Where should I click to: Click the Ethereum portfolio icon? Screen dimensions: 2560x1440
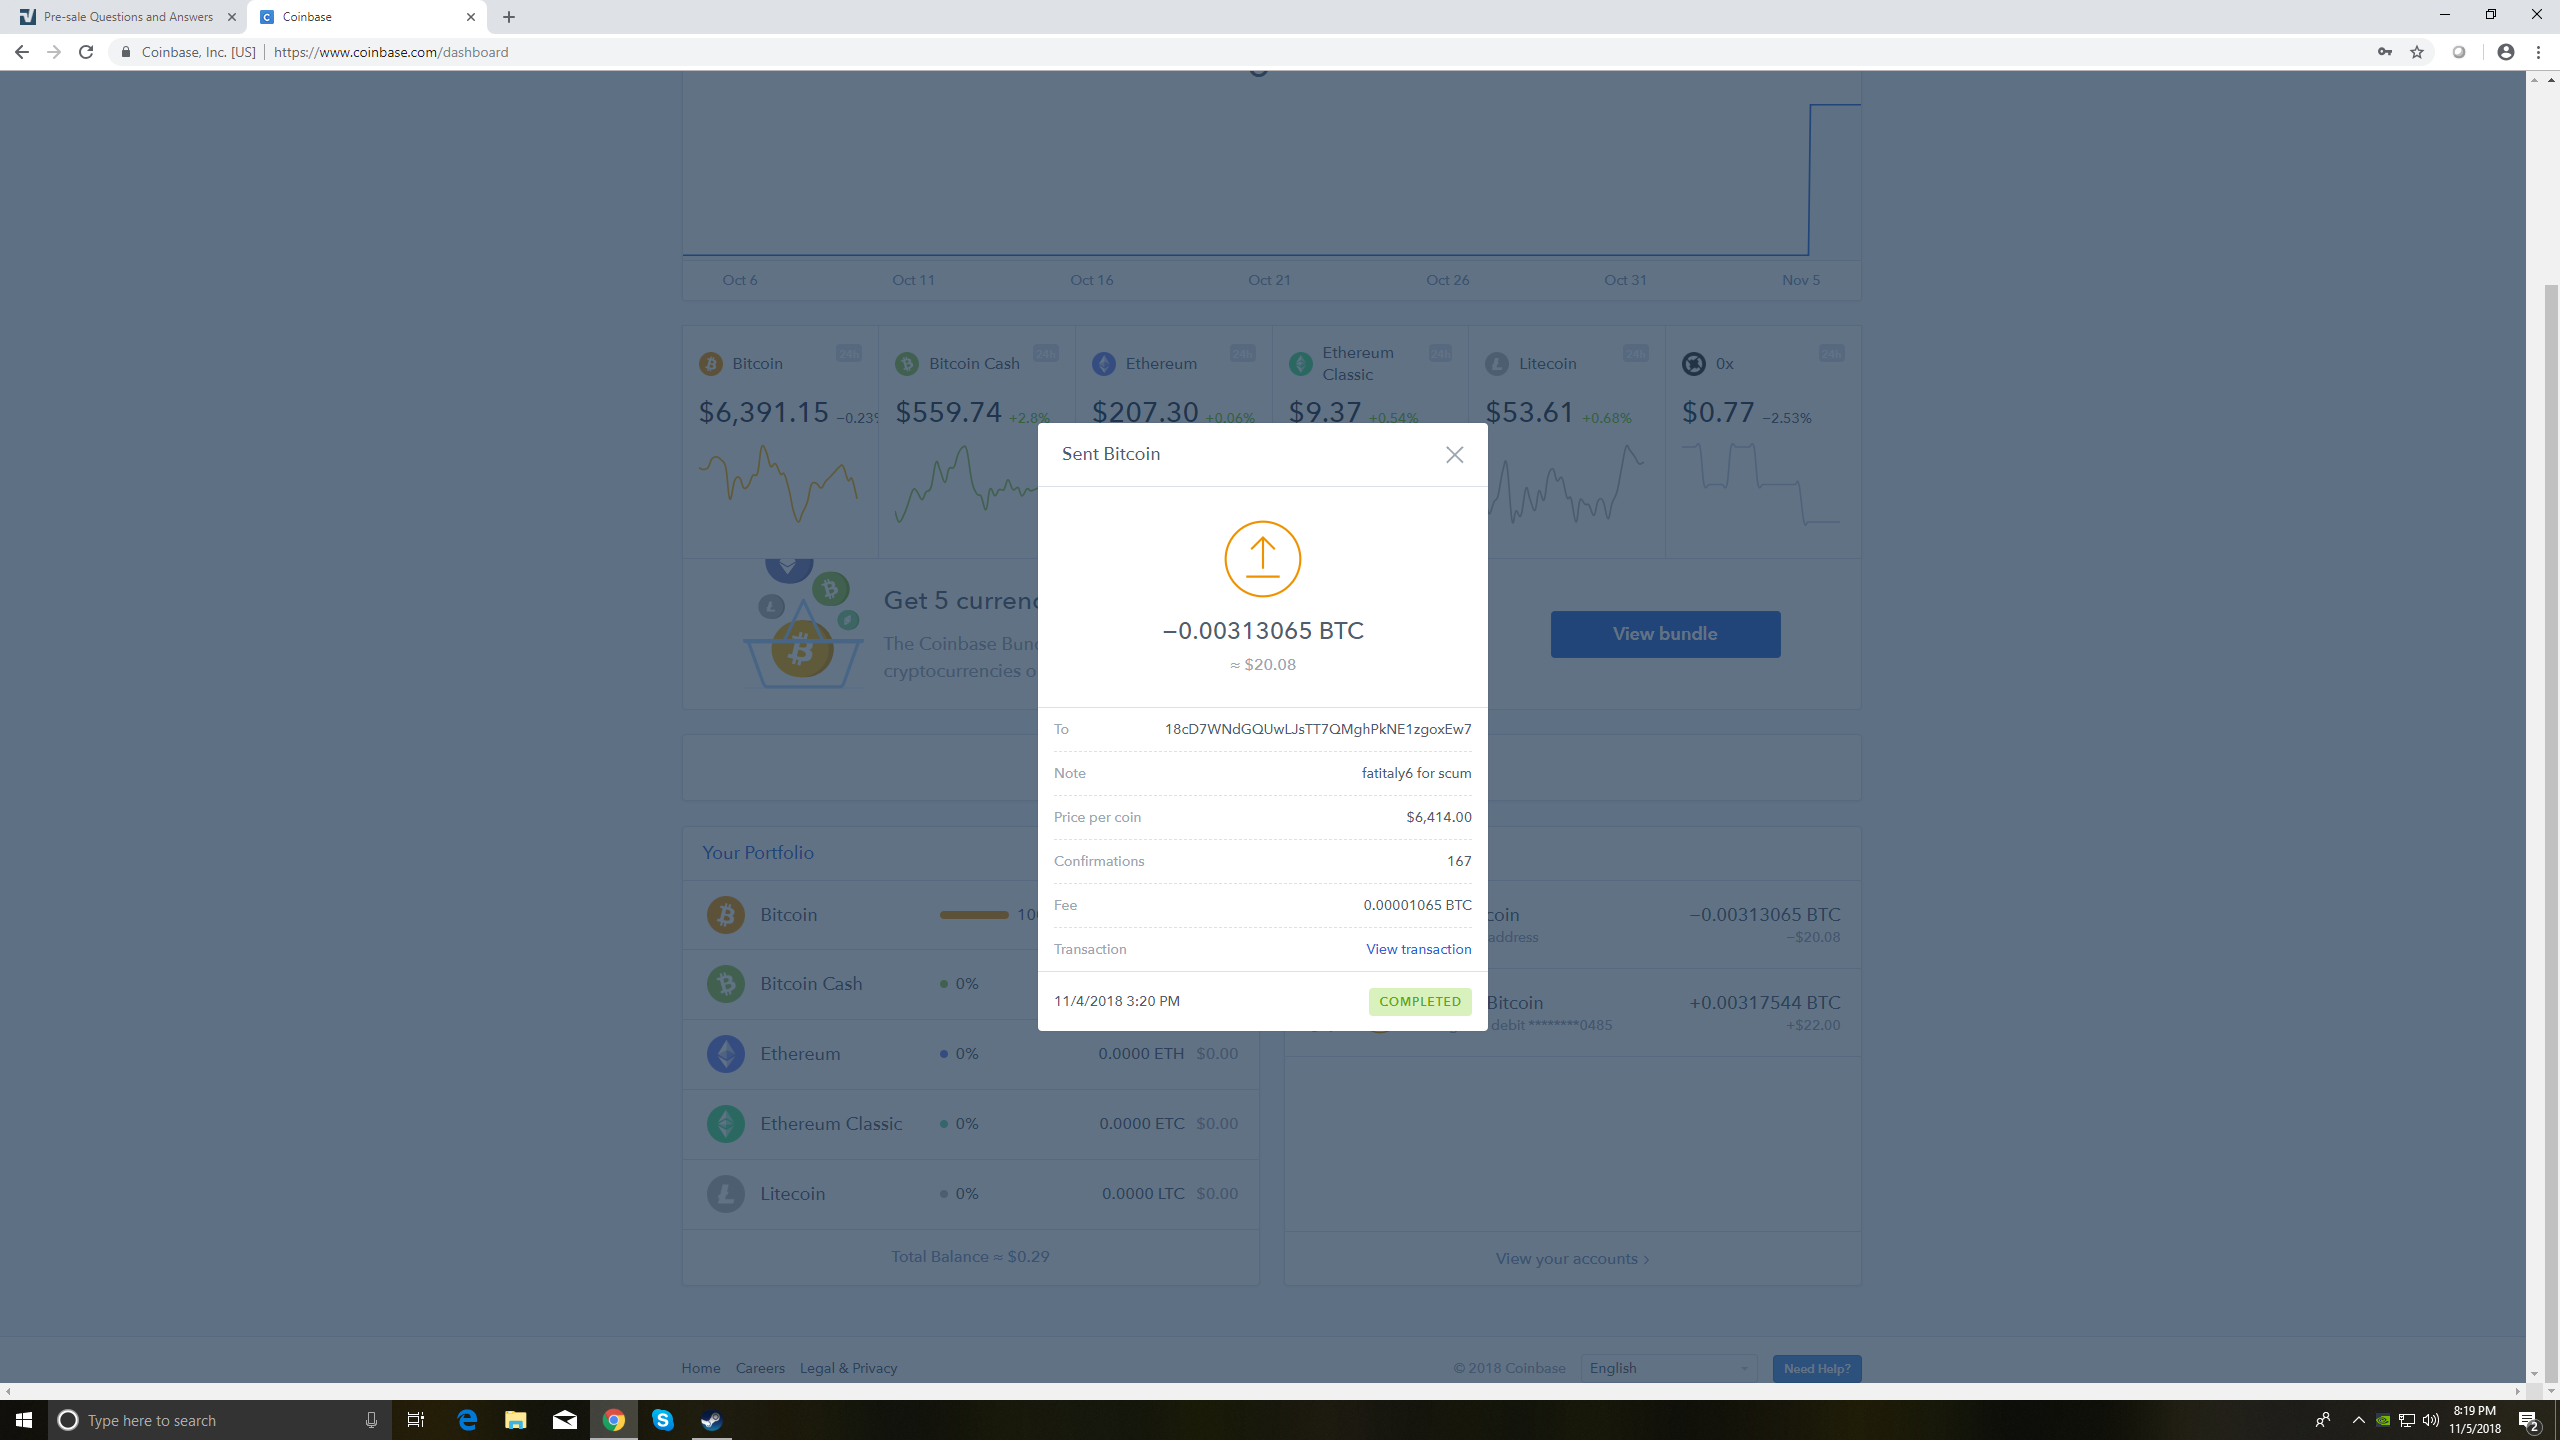(725, 1054)
